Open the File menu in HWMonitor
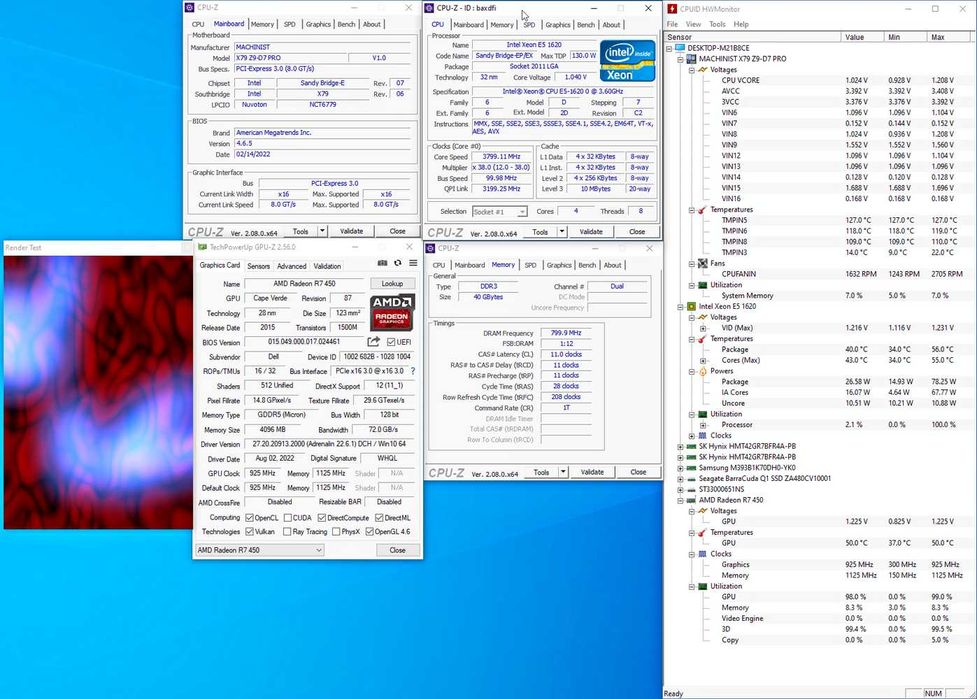977x699 pixels. (672, 24)
